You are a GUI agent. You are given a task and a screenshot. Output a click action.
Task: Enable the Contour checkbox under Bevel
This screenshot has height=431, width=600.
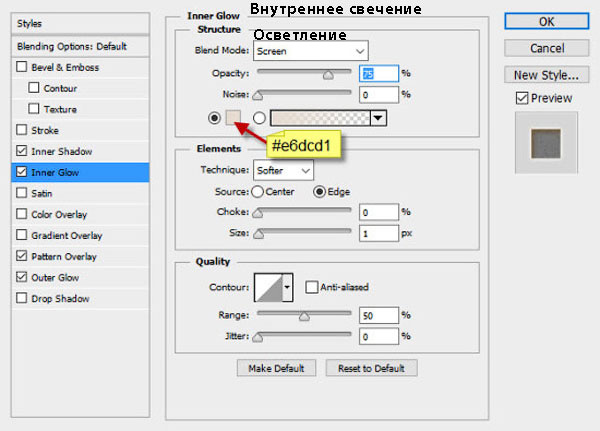[34, 88]
